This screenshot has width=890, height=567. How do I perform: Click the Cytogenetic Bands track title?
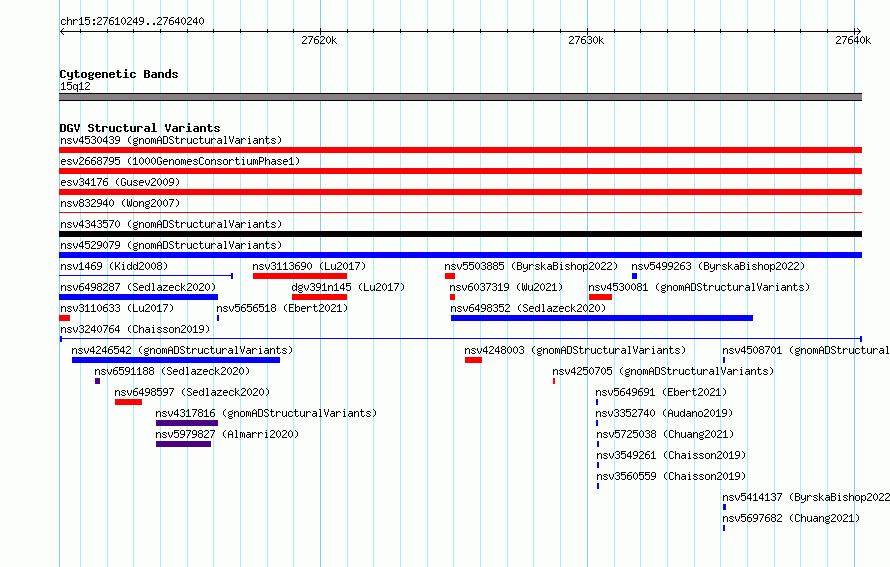tap(119, 74)
